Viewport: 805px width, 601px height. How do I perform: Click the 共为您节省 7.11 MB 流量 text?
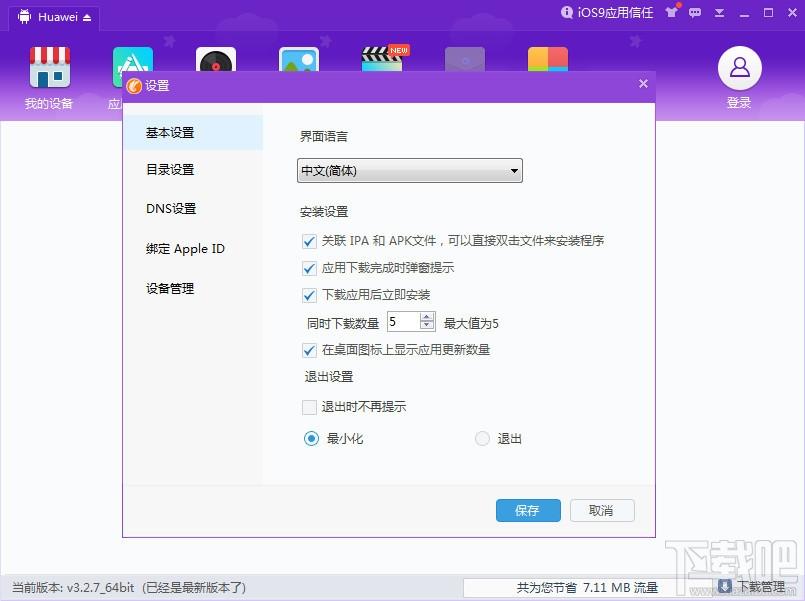pyautogui.click(x=587, y=587)
